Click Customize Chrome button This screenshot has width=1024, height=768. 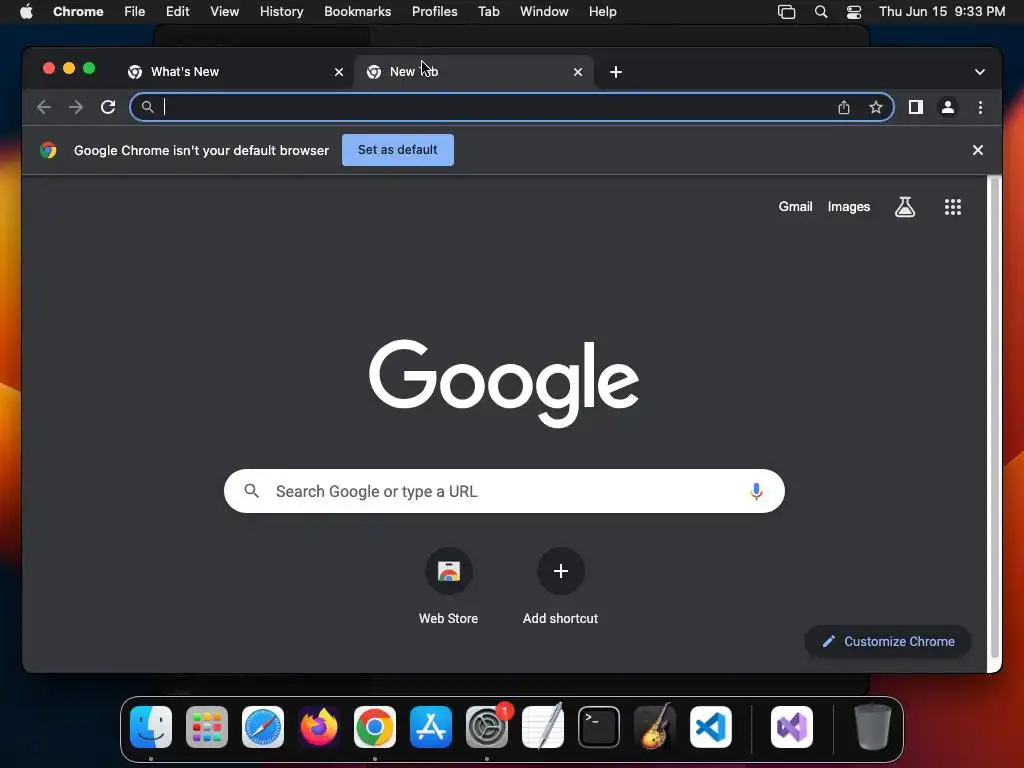pos(888,641)
